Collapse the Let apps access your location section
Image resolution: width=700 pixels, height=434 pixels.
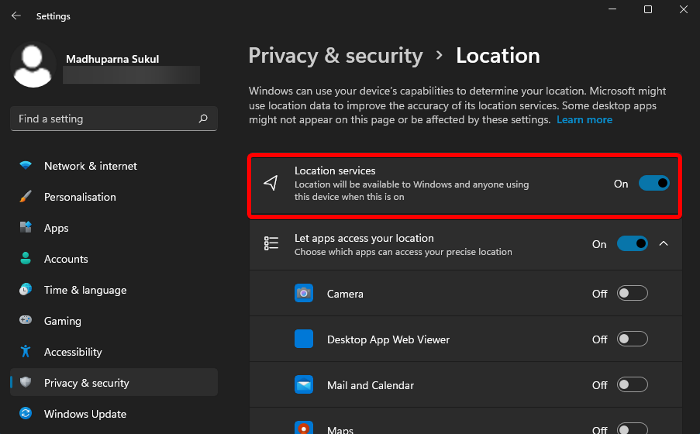pyautogui.click(x=664, y=244)
